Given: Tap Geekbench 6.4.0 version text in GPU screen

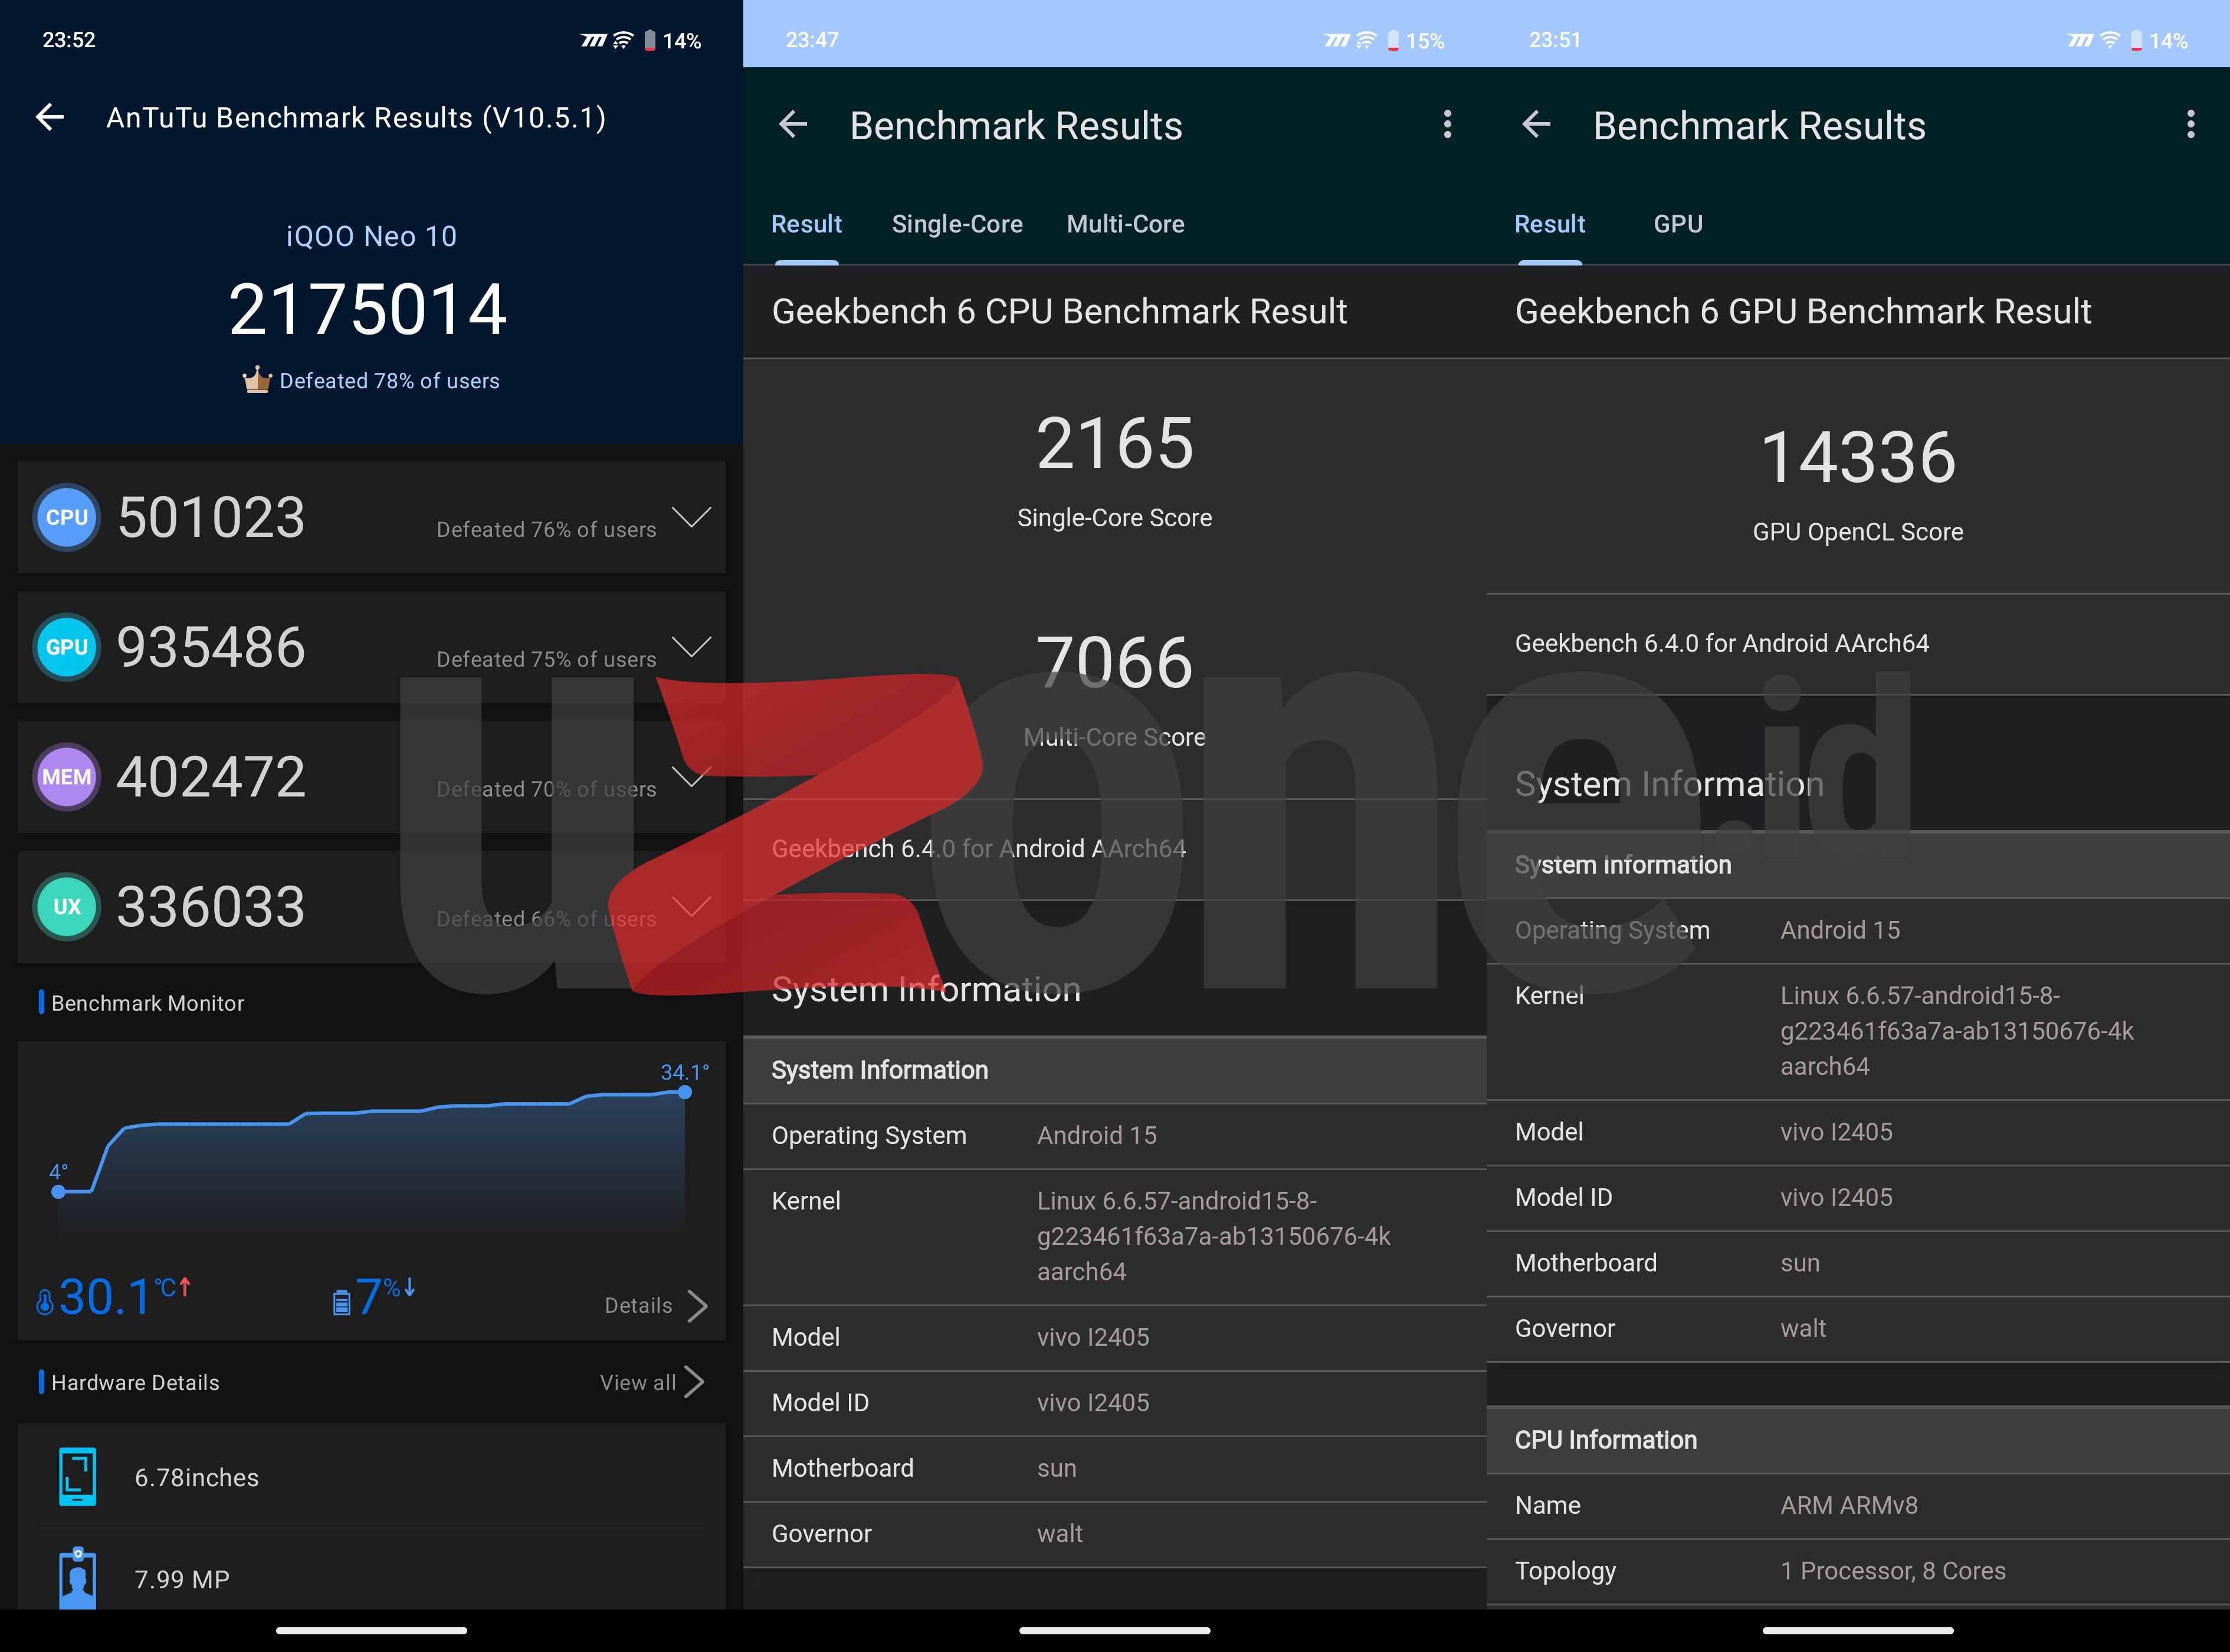Looking at the screenshot, I should tap(1721, 643).
